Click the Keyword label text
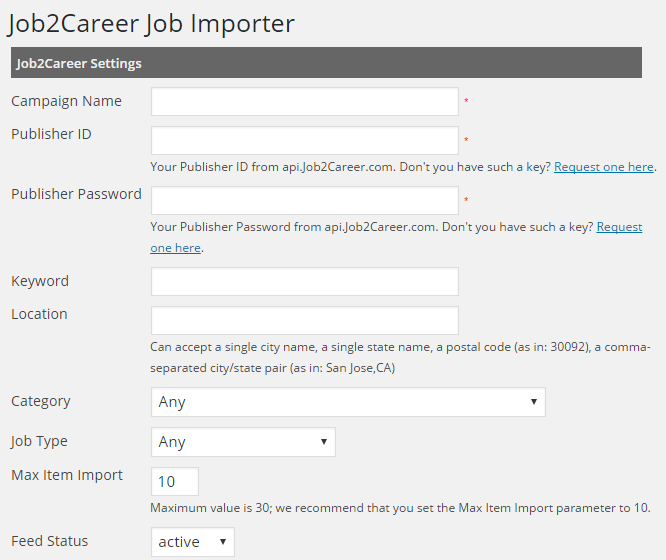The height and width of the screenshot is (560, 666). click(40, 281)
